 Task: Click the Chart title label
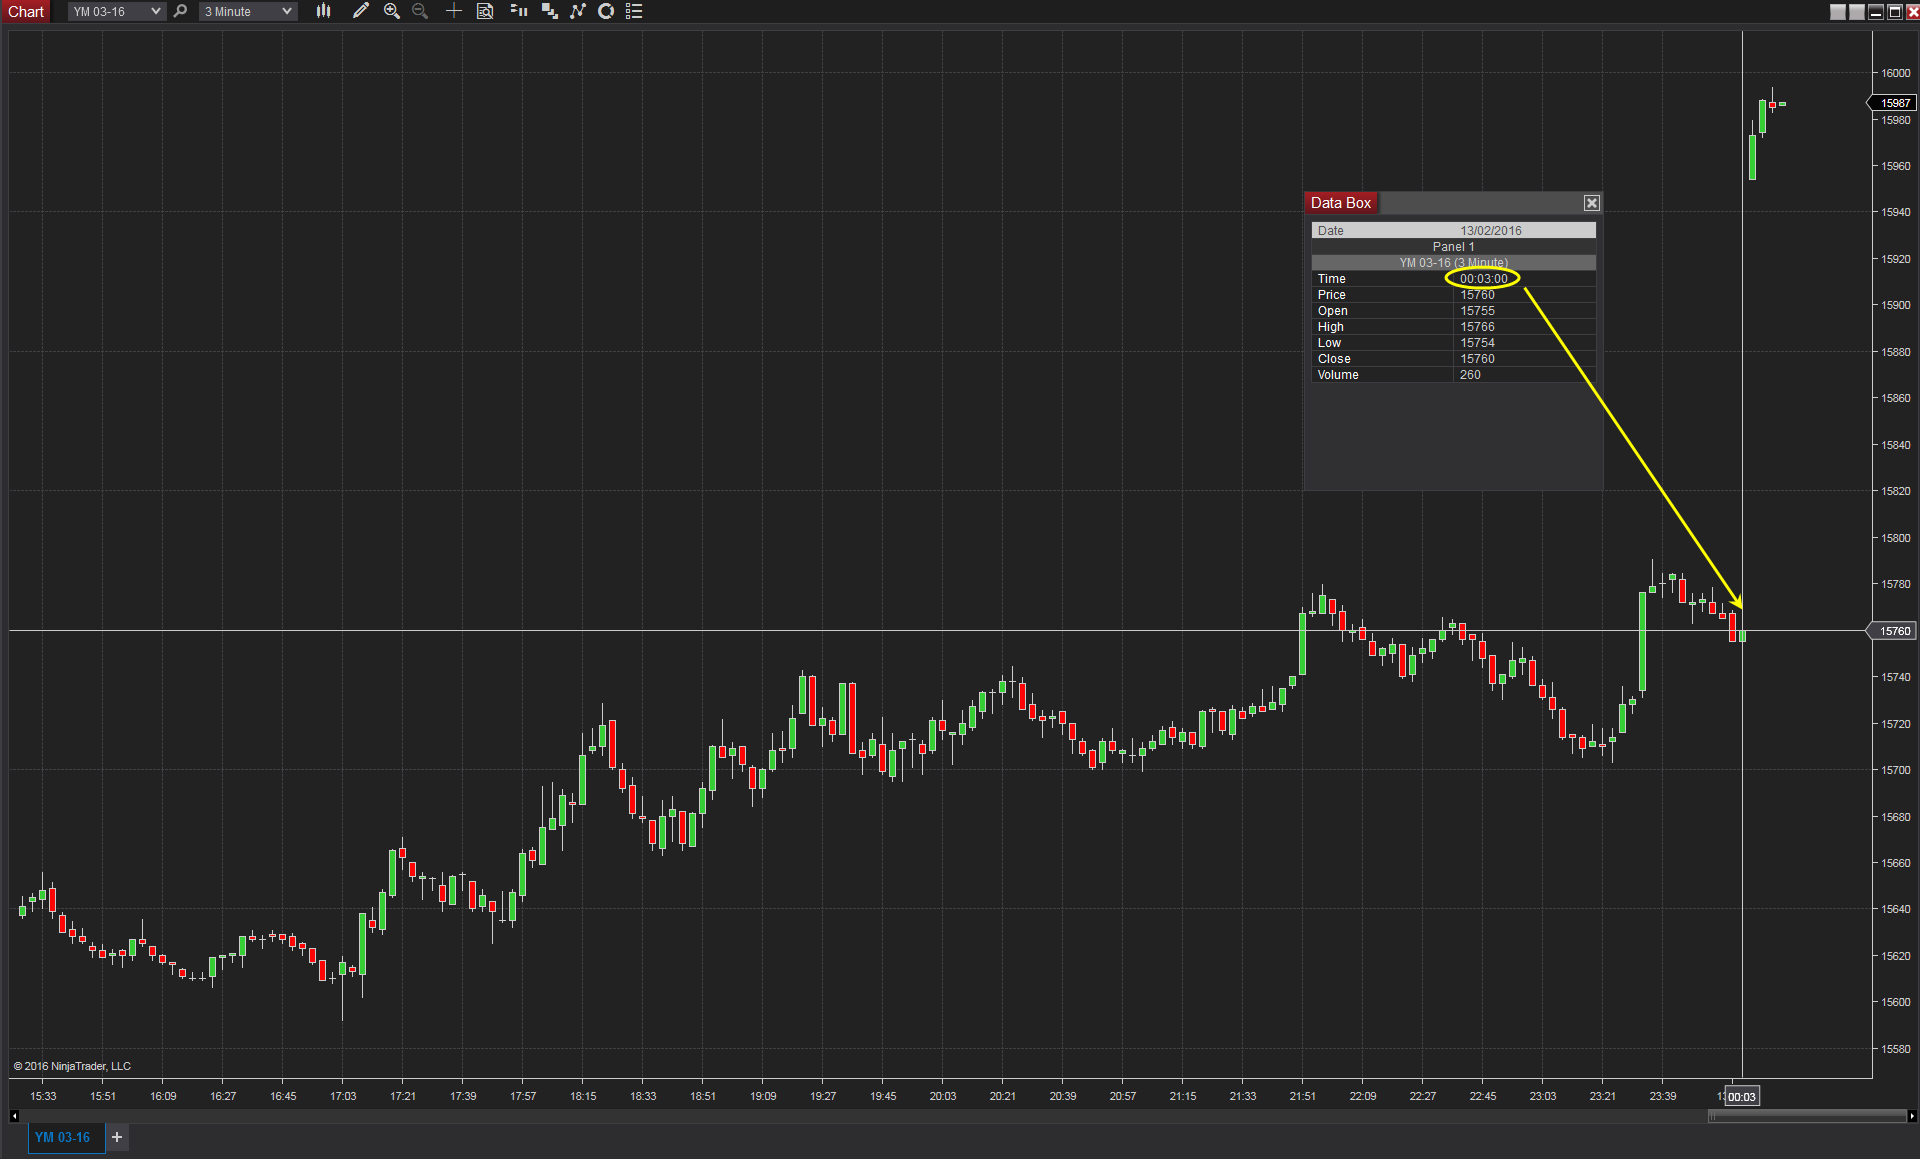tap(26, 11)
